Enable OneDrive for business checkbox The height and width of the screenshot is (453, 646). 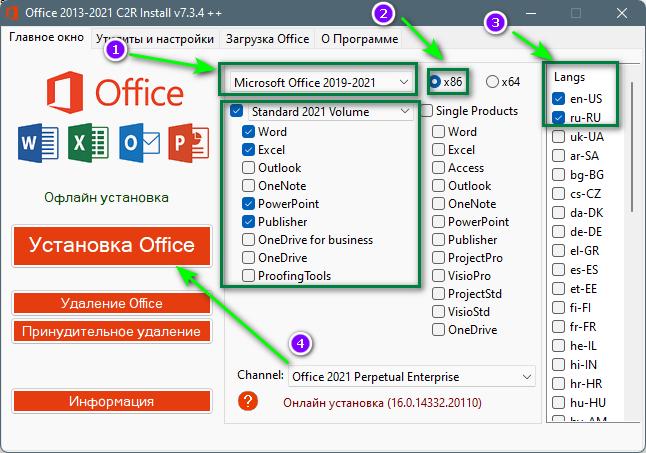click(248, 240)
